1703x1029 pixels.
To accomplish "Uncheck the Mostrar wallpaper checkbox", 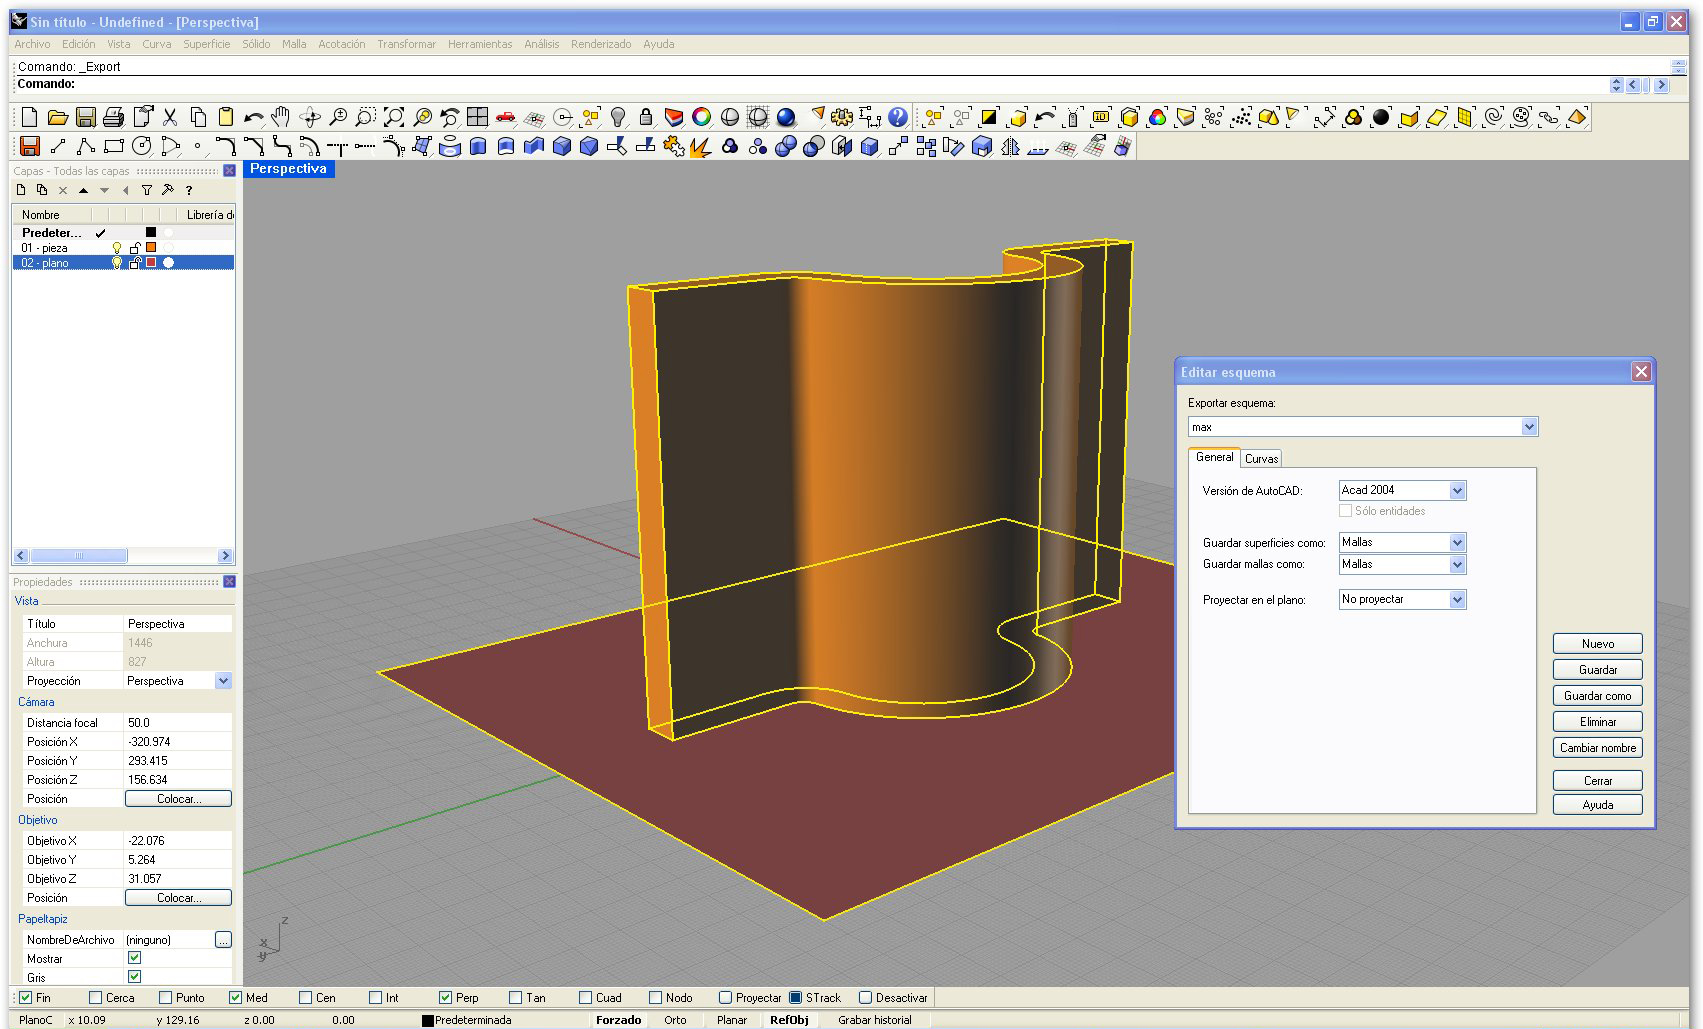I will point(135,958).
